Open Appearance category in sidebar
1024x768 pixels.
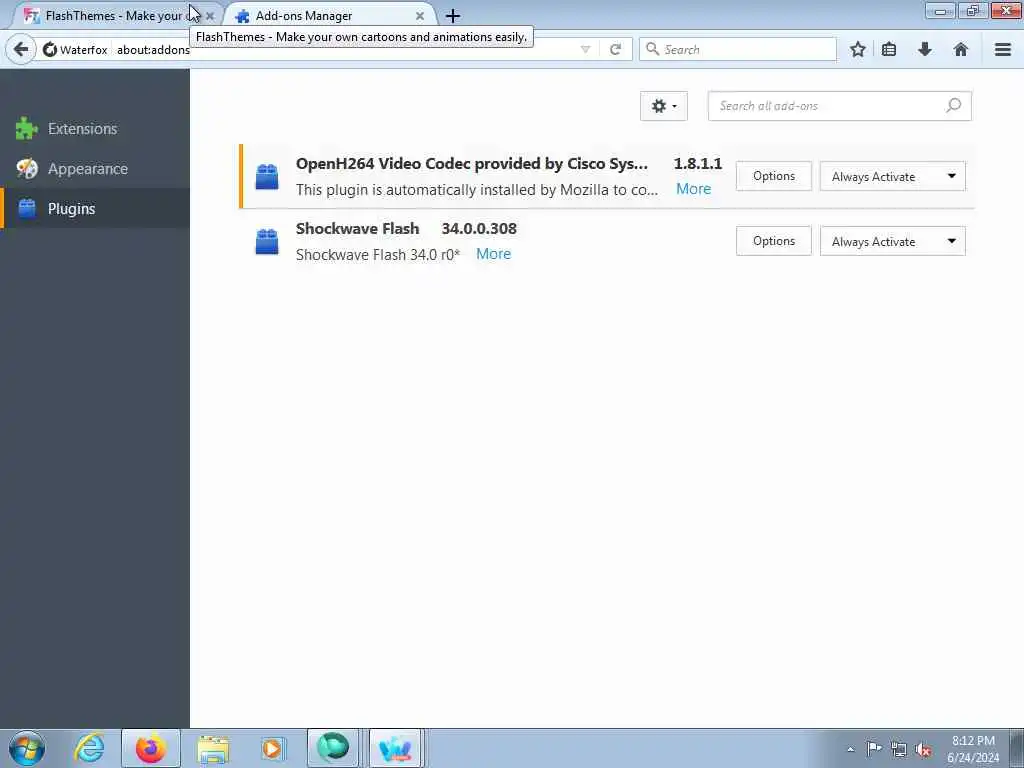[95, 168]
